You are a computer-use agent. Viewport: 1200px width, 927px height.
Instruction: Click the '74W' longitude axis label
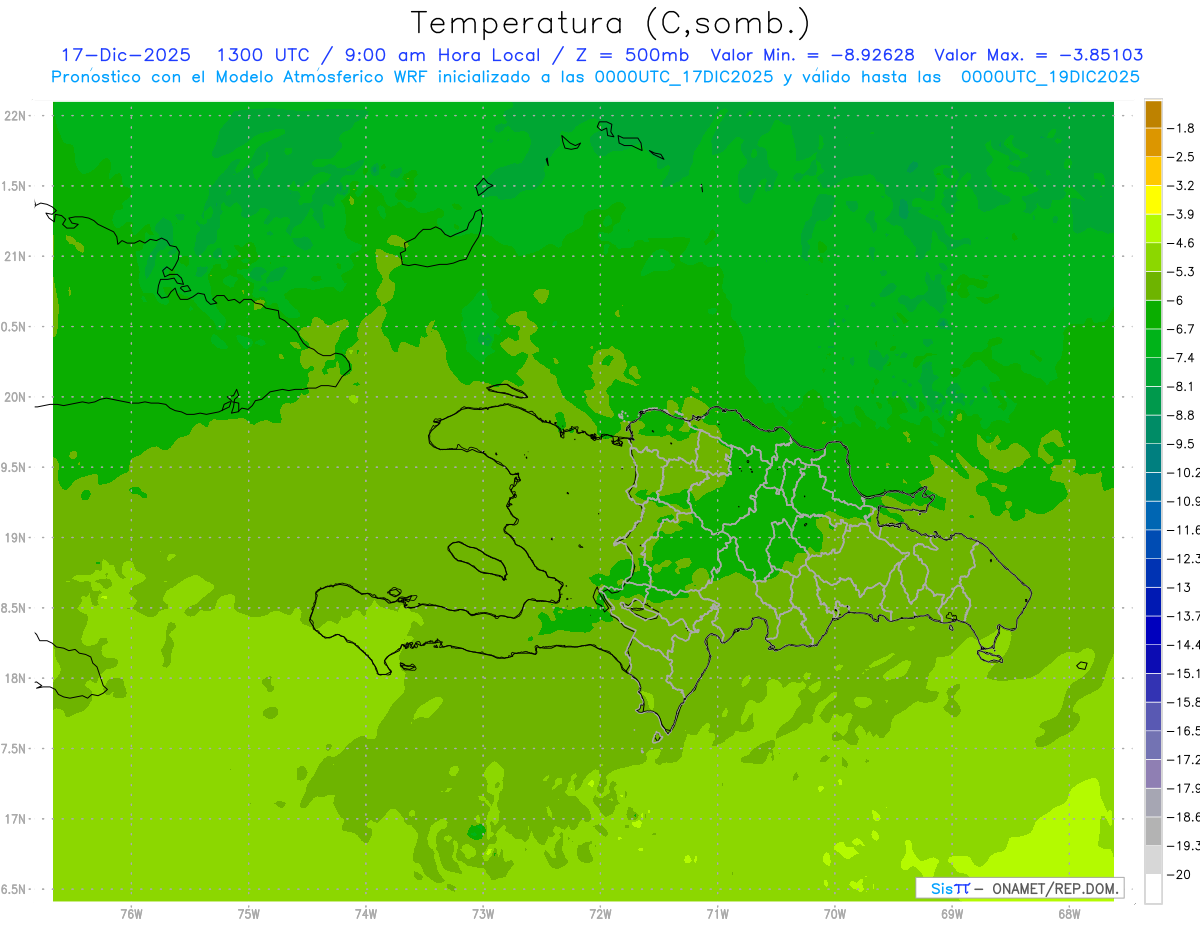tap(366, 914)
